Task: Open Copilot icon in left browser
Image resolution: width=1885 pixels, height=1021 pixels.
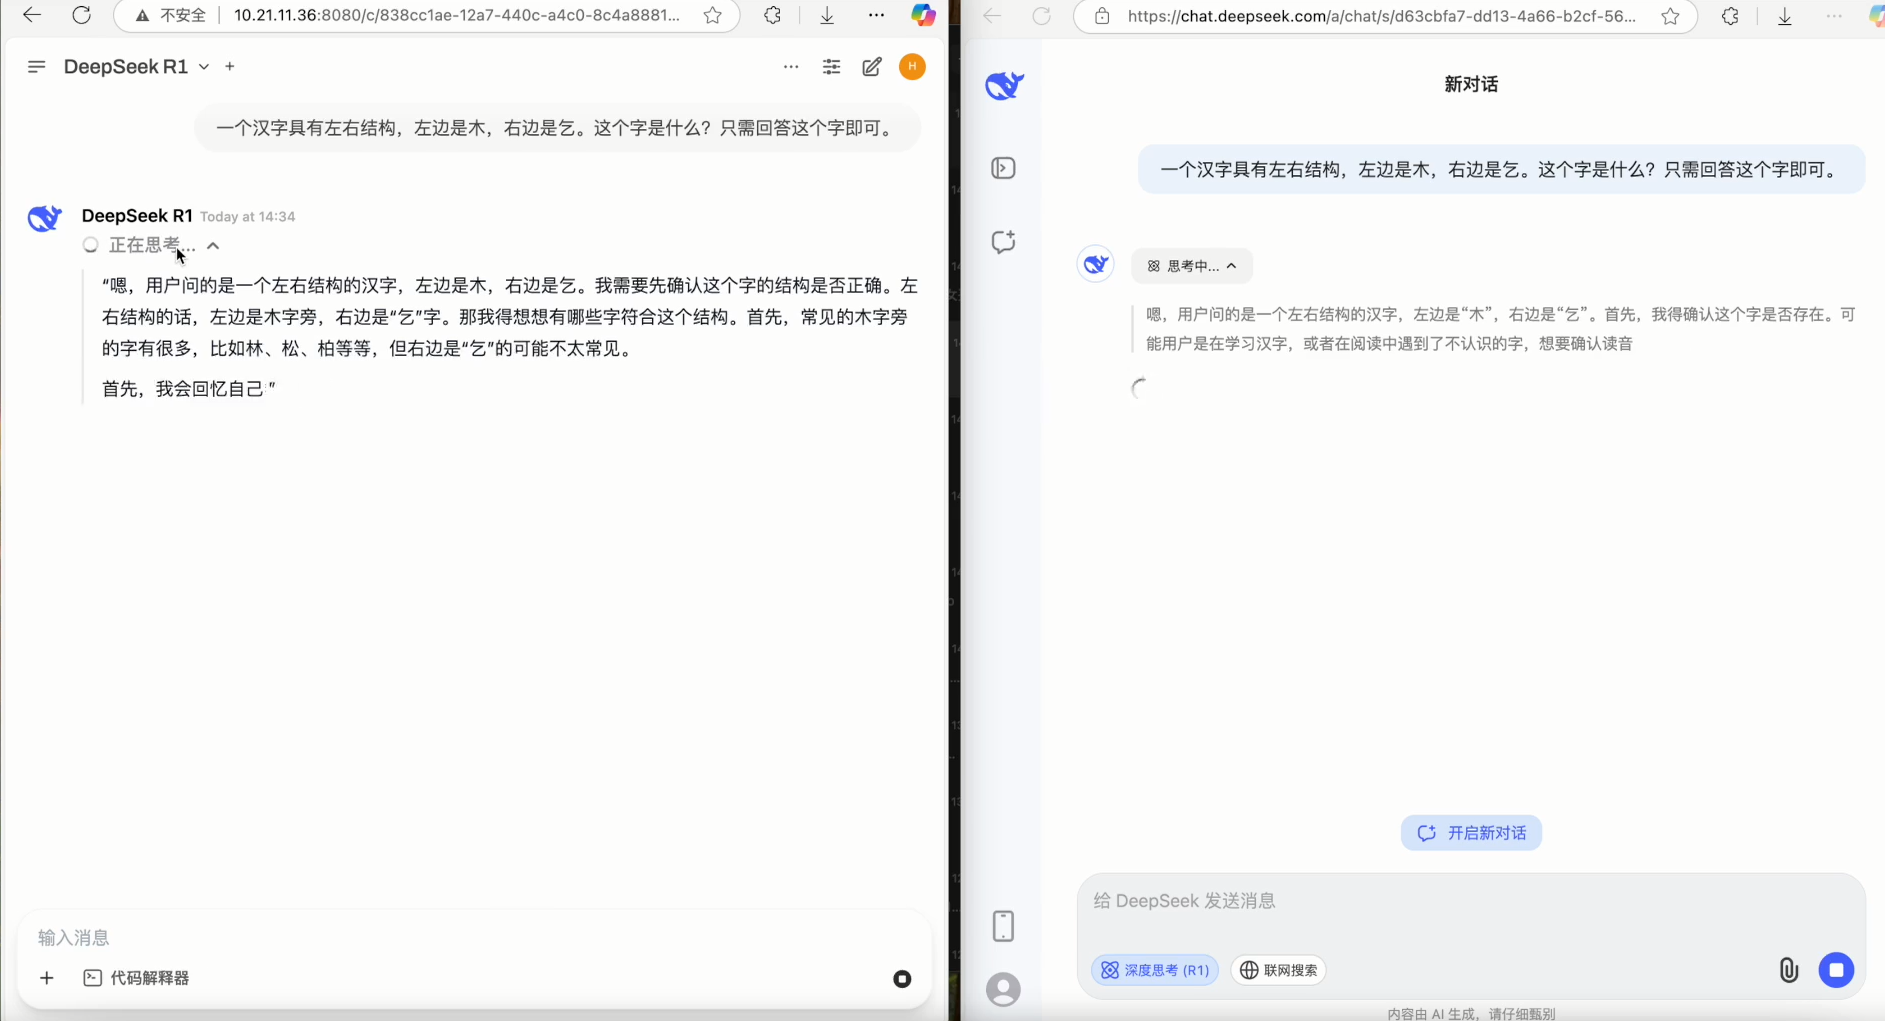Action: tap(923, 15)
